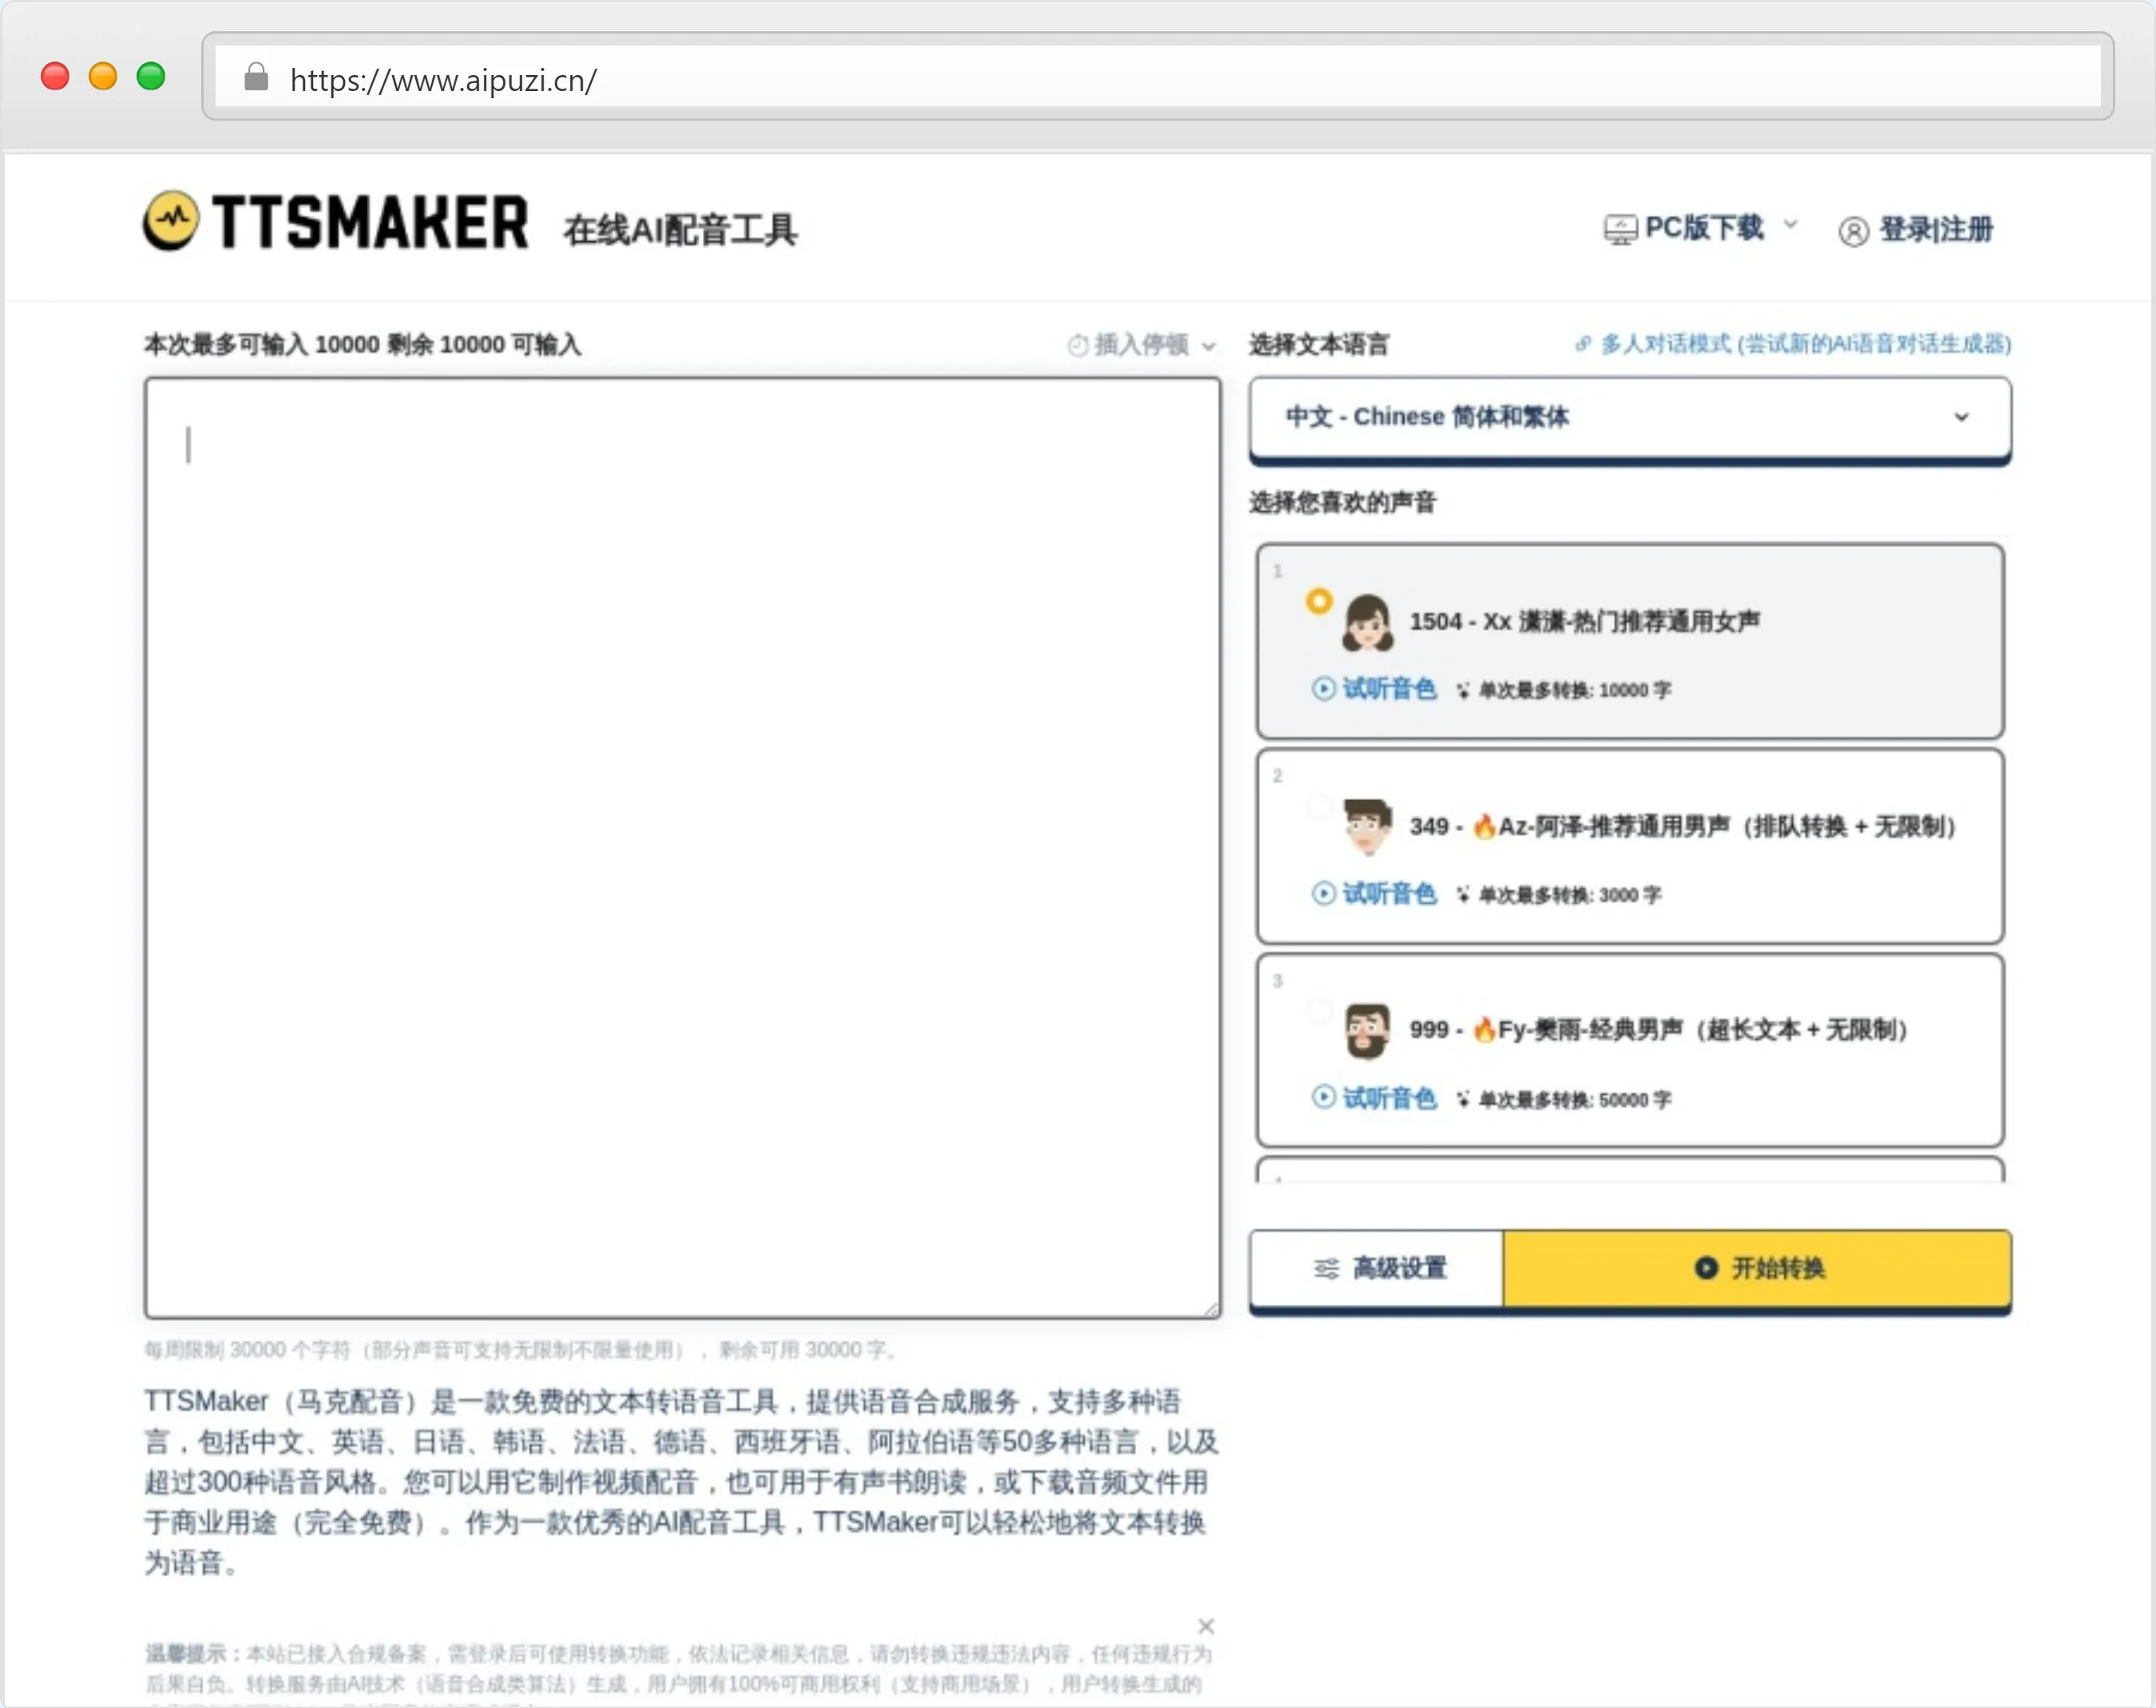Click the TTSMaker round logo icon
The height and width of the screenshot is (1708, 2156).
[x=171, y=220]
